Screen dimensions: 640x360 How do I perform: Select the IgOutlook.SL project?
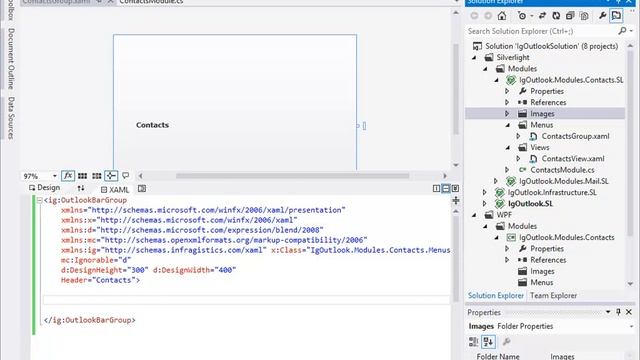pos(530,204)
